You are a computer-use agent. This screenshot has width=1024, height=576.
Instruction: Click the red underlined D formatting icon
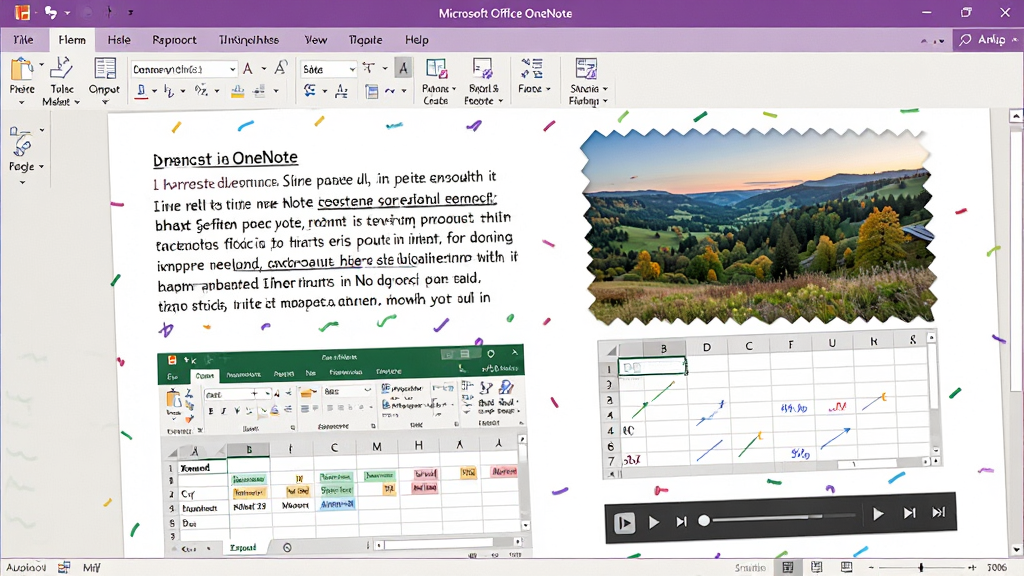[x=141, y=91]
